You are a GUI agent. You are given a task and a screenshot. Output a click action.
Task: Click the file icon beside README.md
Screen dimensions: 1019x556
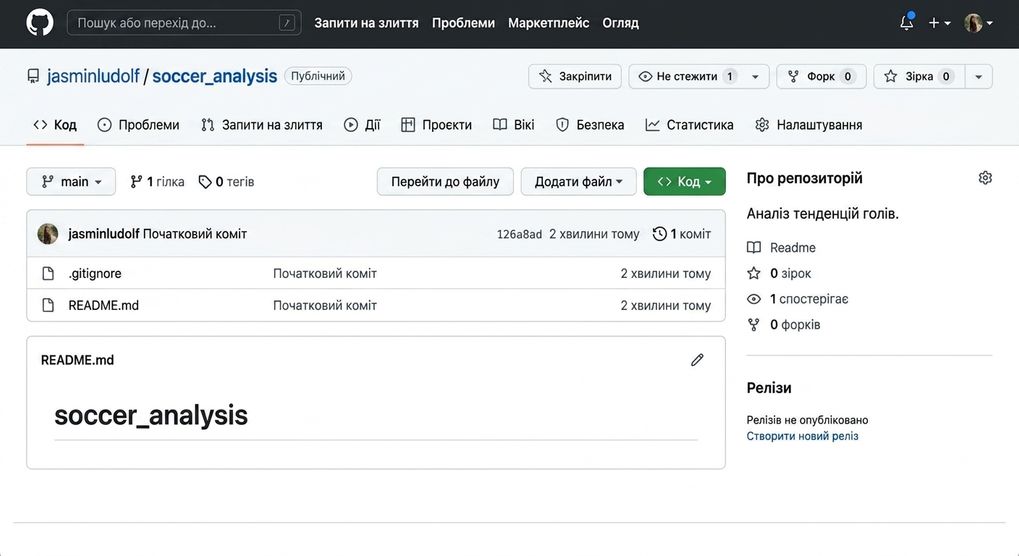click(48, 305)
